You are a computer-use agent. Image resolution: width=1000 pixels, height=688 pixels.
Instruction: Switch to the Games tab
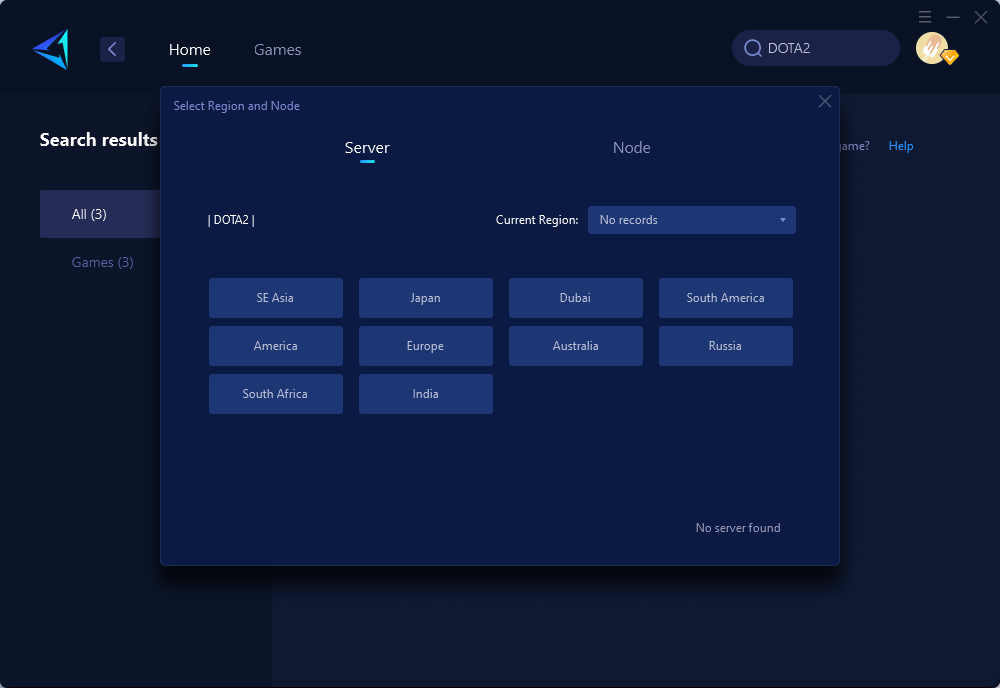tap(277, 50)
